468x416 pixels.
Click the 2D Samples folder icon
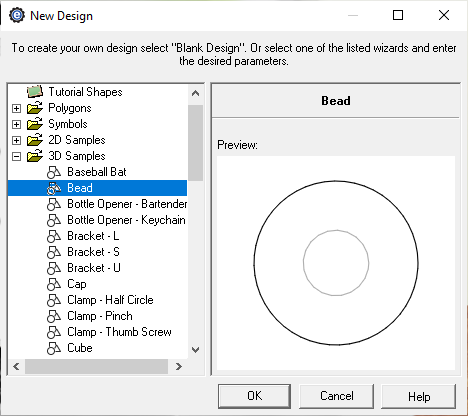(35, 140)
